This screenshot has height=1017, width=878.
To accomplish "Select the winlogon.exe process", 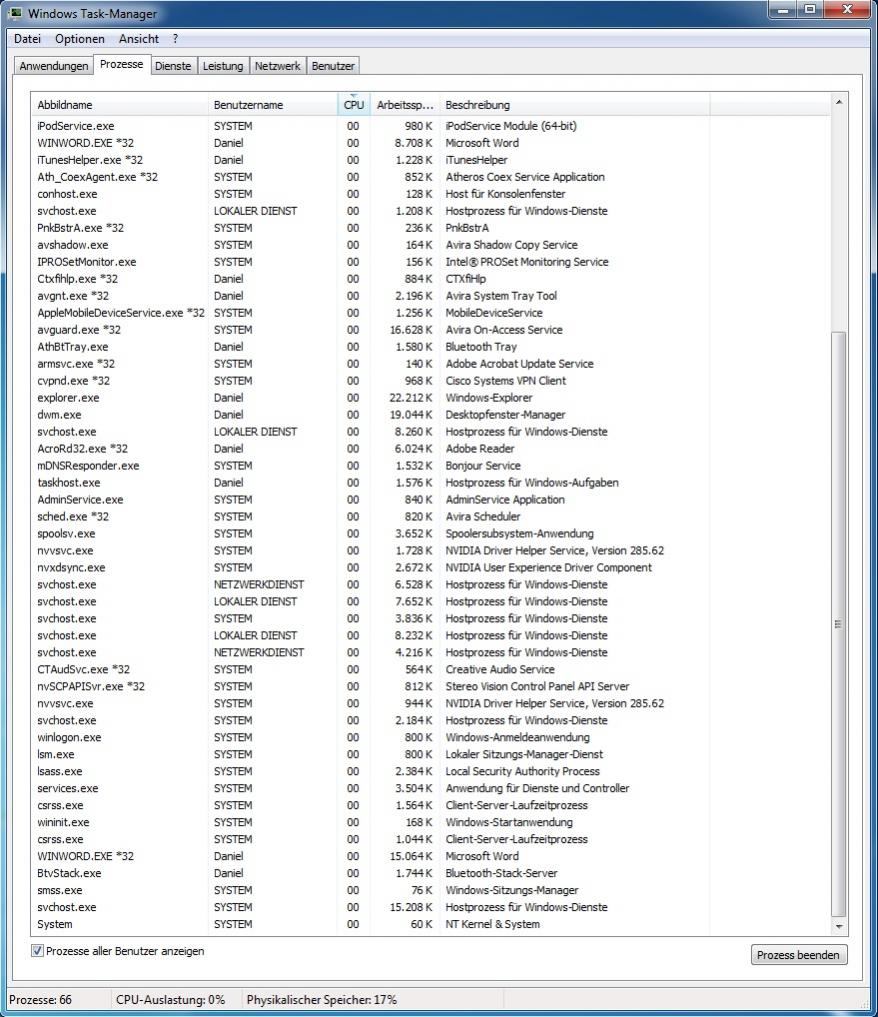I will pos(431,737).
